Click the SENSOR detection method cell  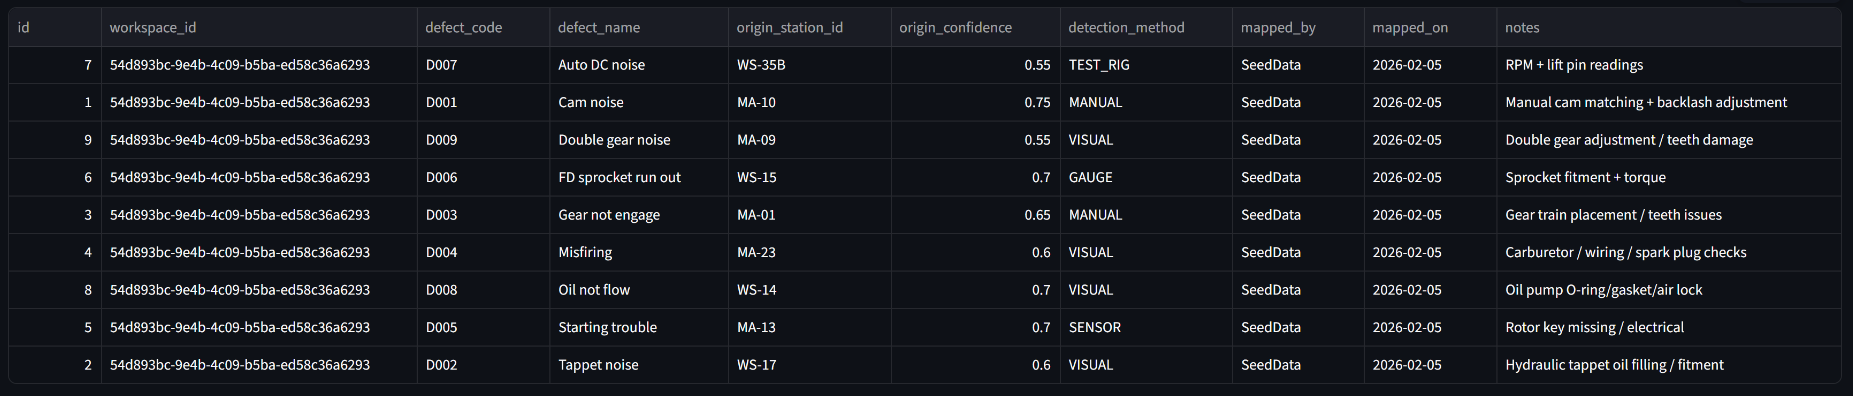click(1146, 327)
